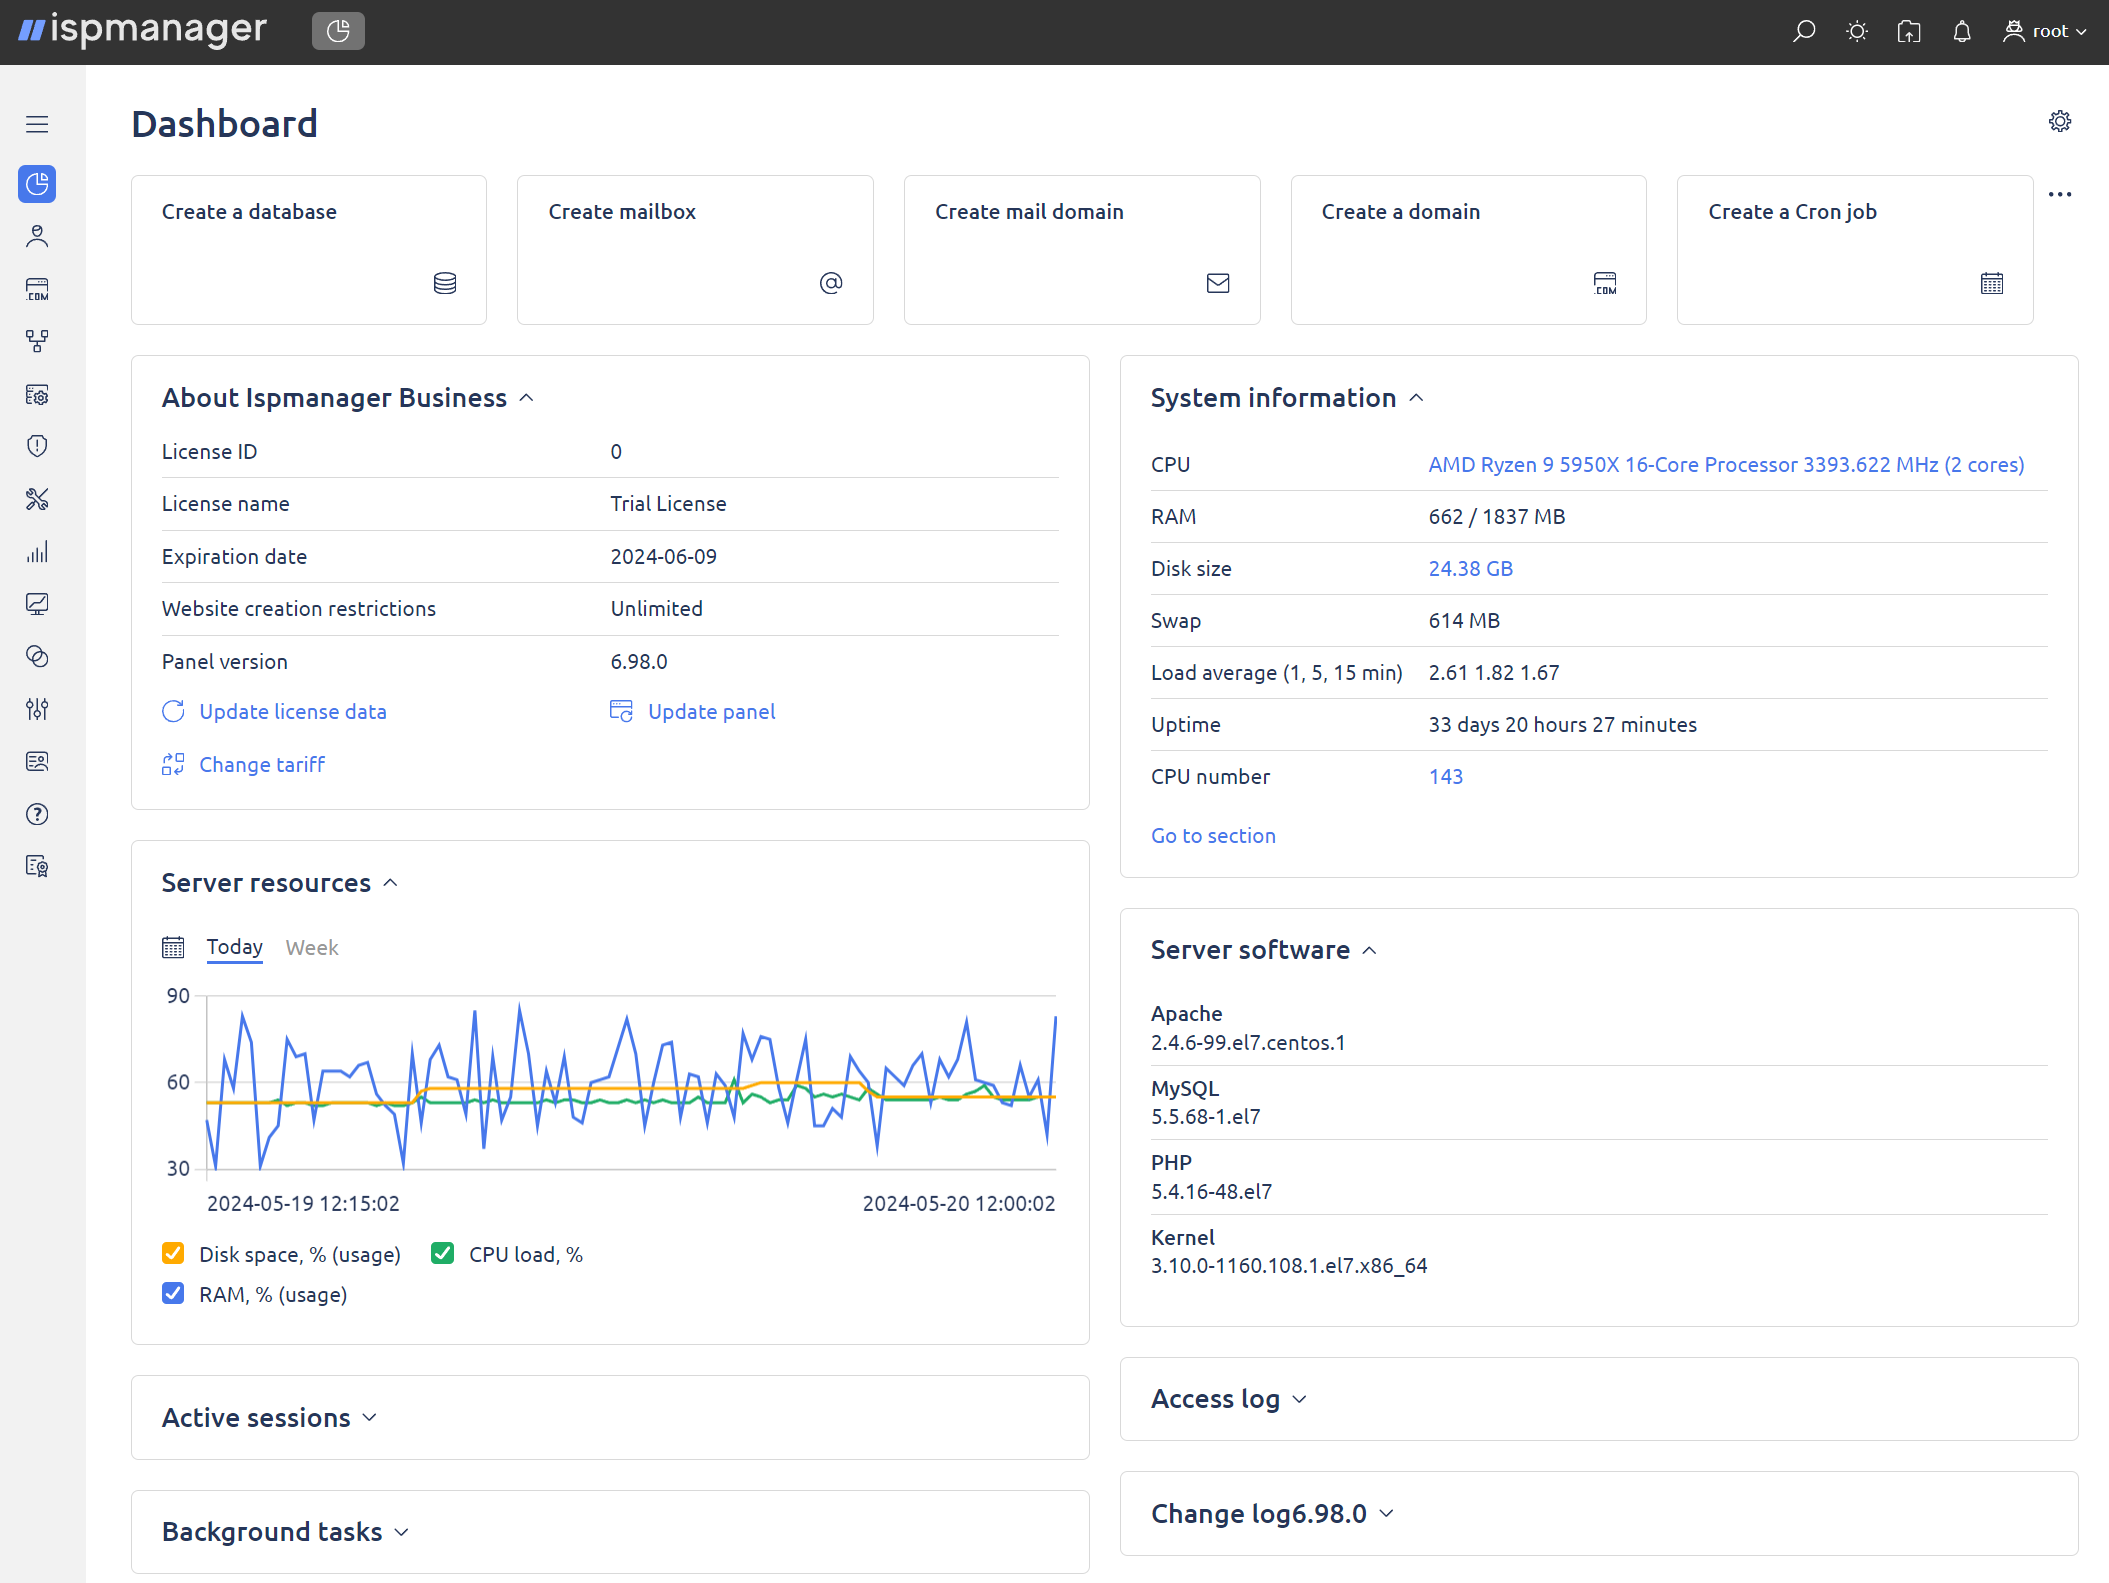Click the upload file icon in top bar
2109x1583 pixels.
pyautogui.click(x=1909, y=32)
